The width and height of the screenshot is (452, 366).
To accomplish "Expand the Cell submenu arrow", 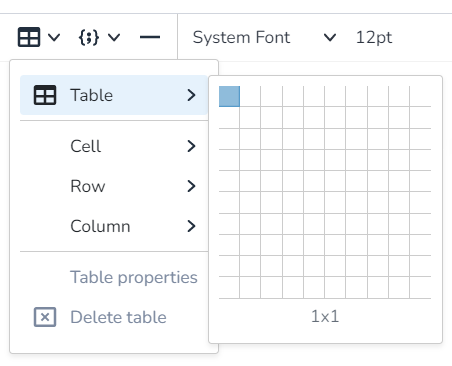I will pyautogui.click(x=191, y=146).
